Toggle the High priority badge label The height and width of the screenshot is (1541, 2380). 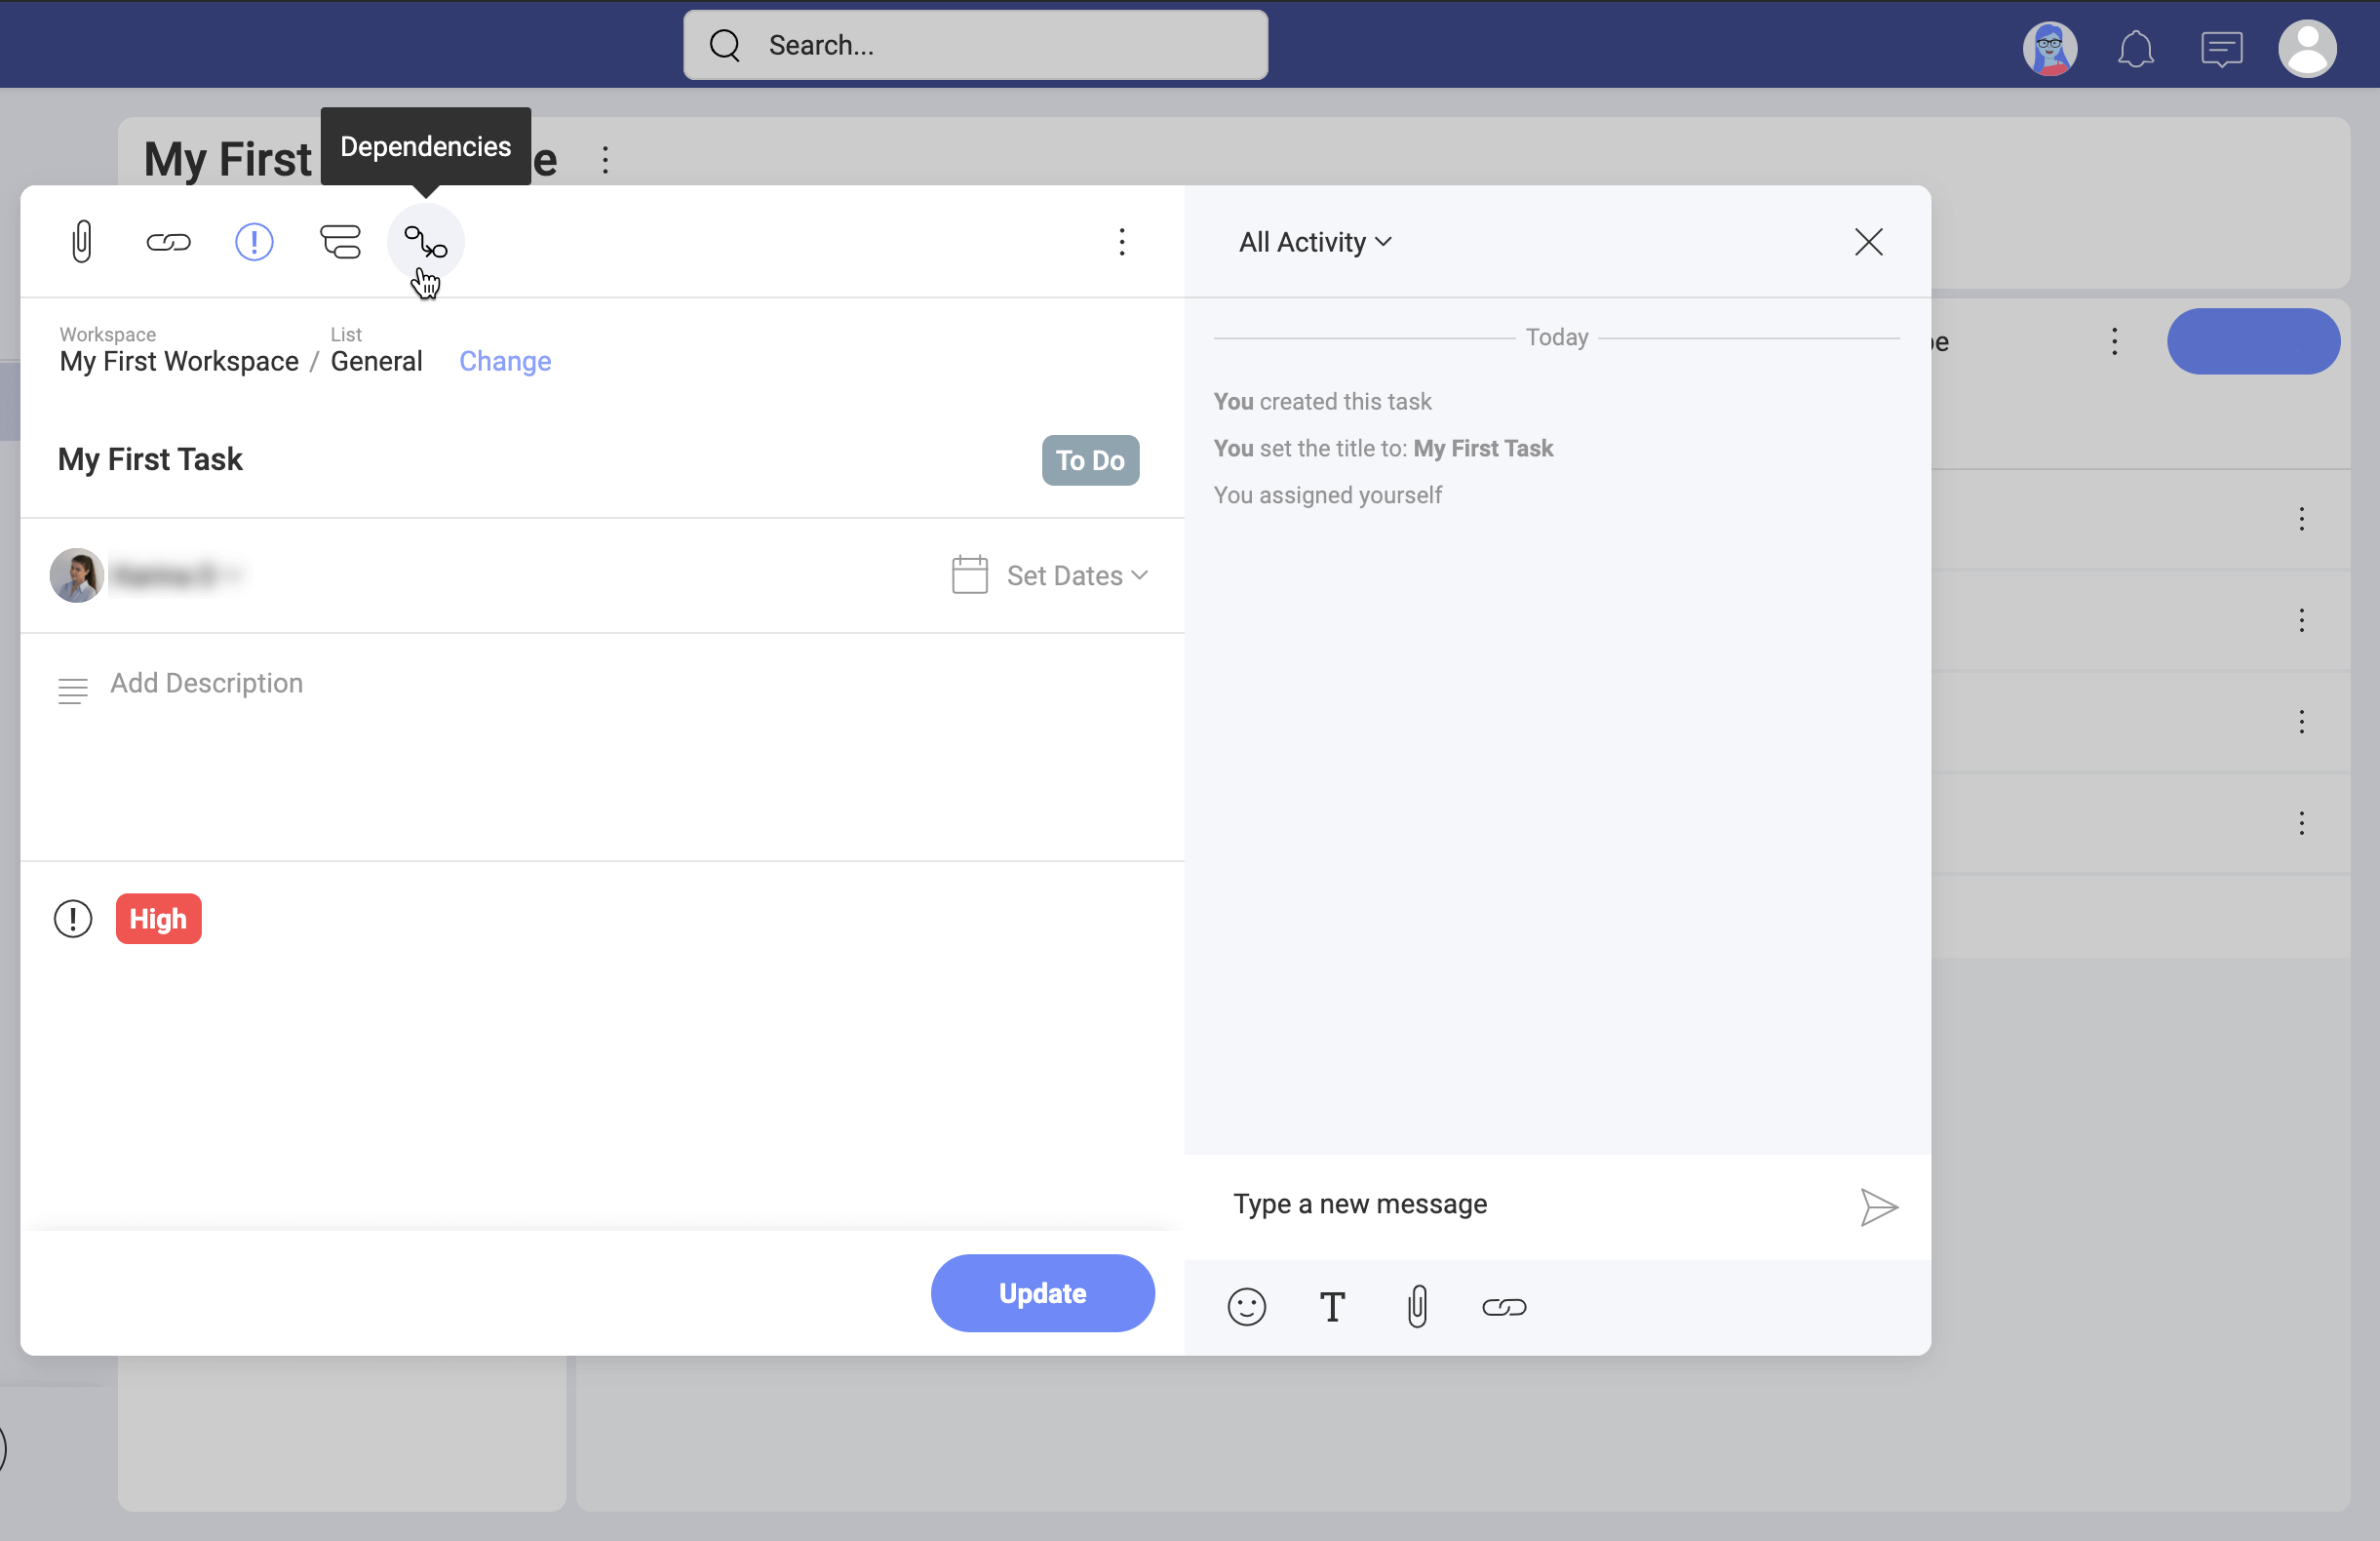(158, 920)
